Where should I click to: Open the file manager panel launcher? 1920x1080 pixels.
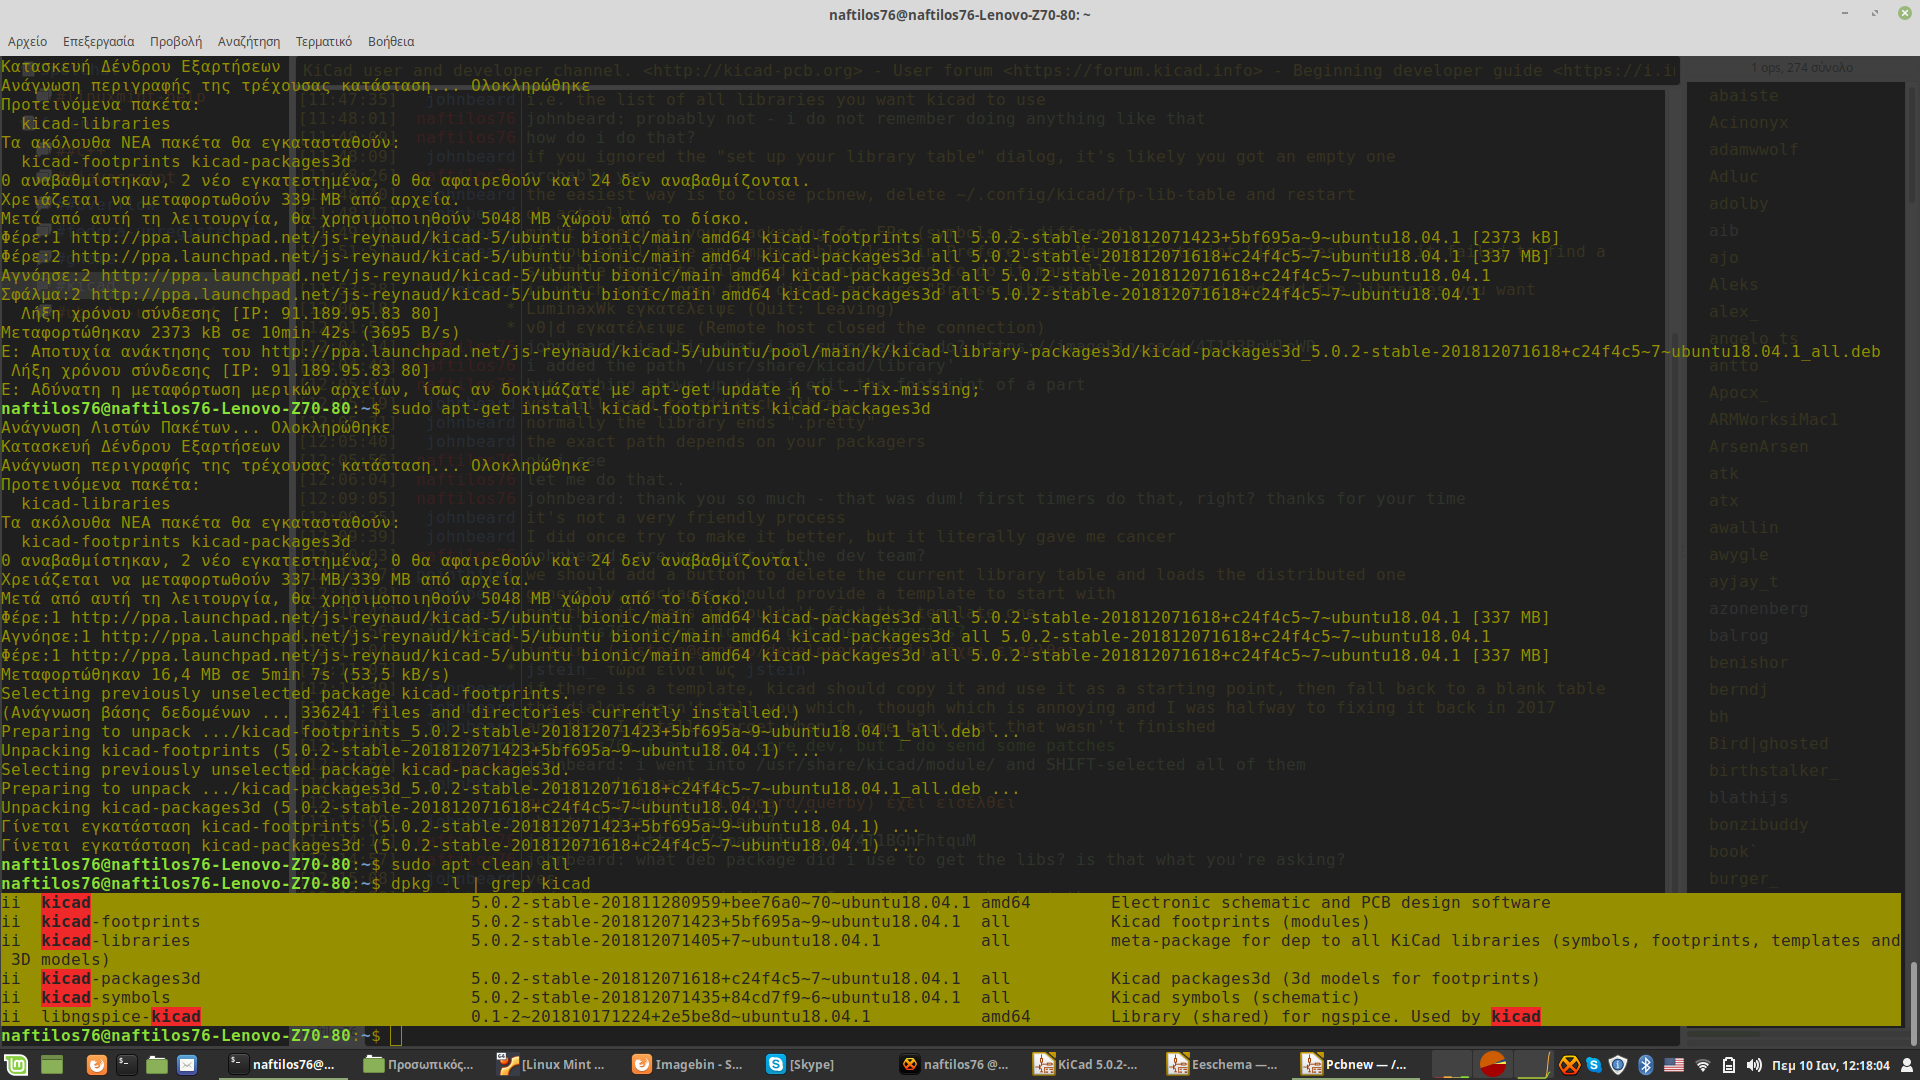click(x=157, y=1065)
